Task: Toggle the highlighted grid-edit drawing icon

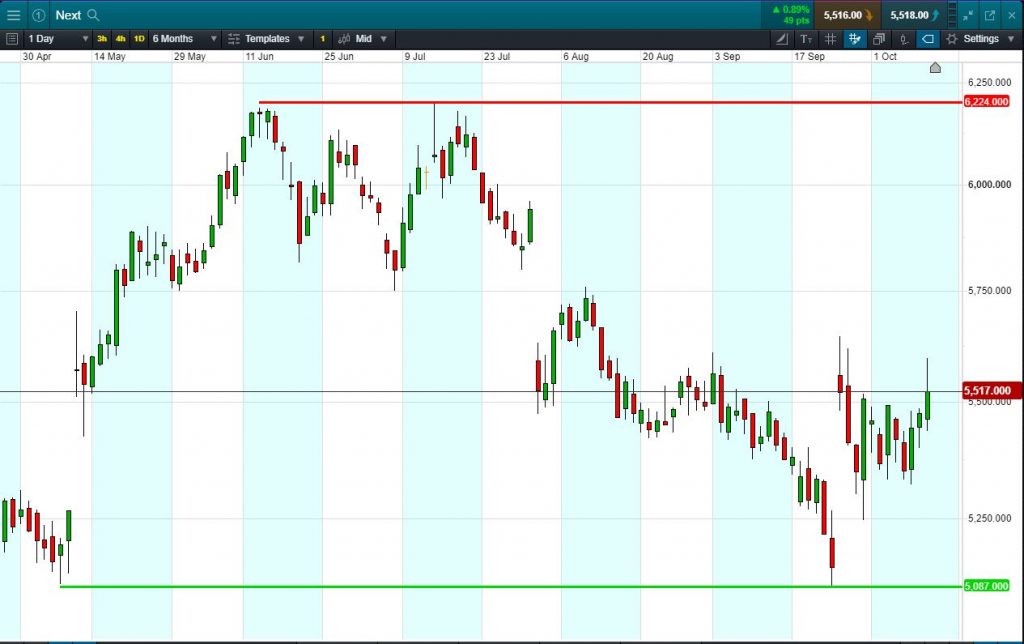Action: click(854, 39)
